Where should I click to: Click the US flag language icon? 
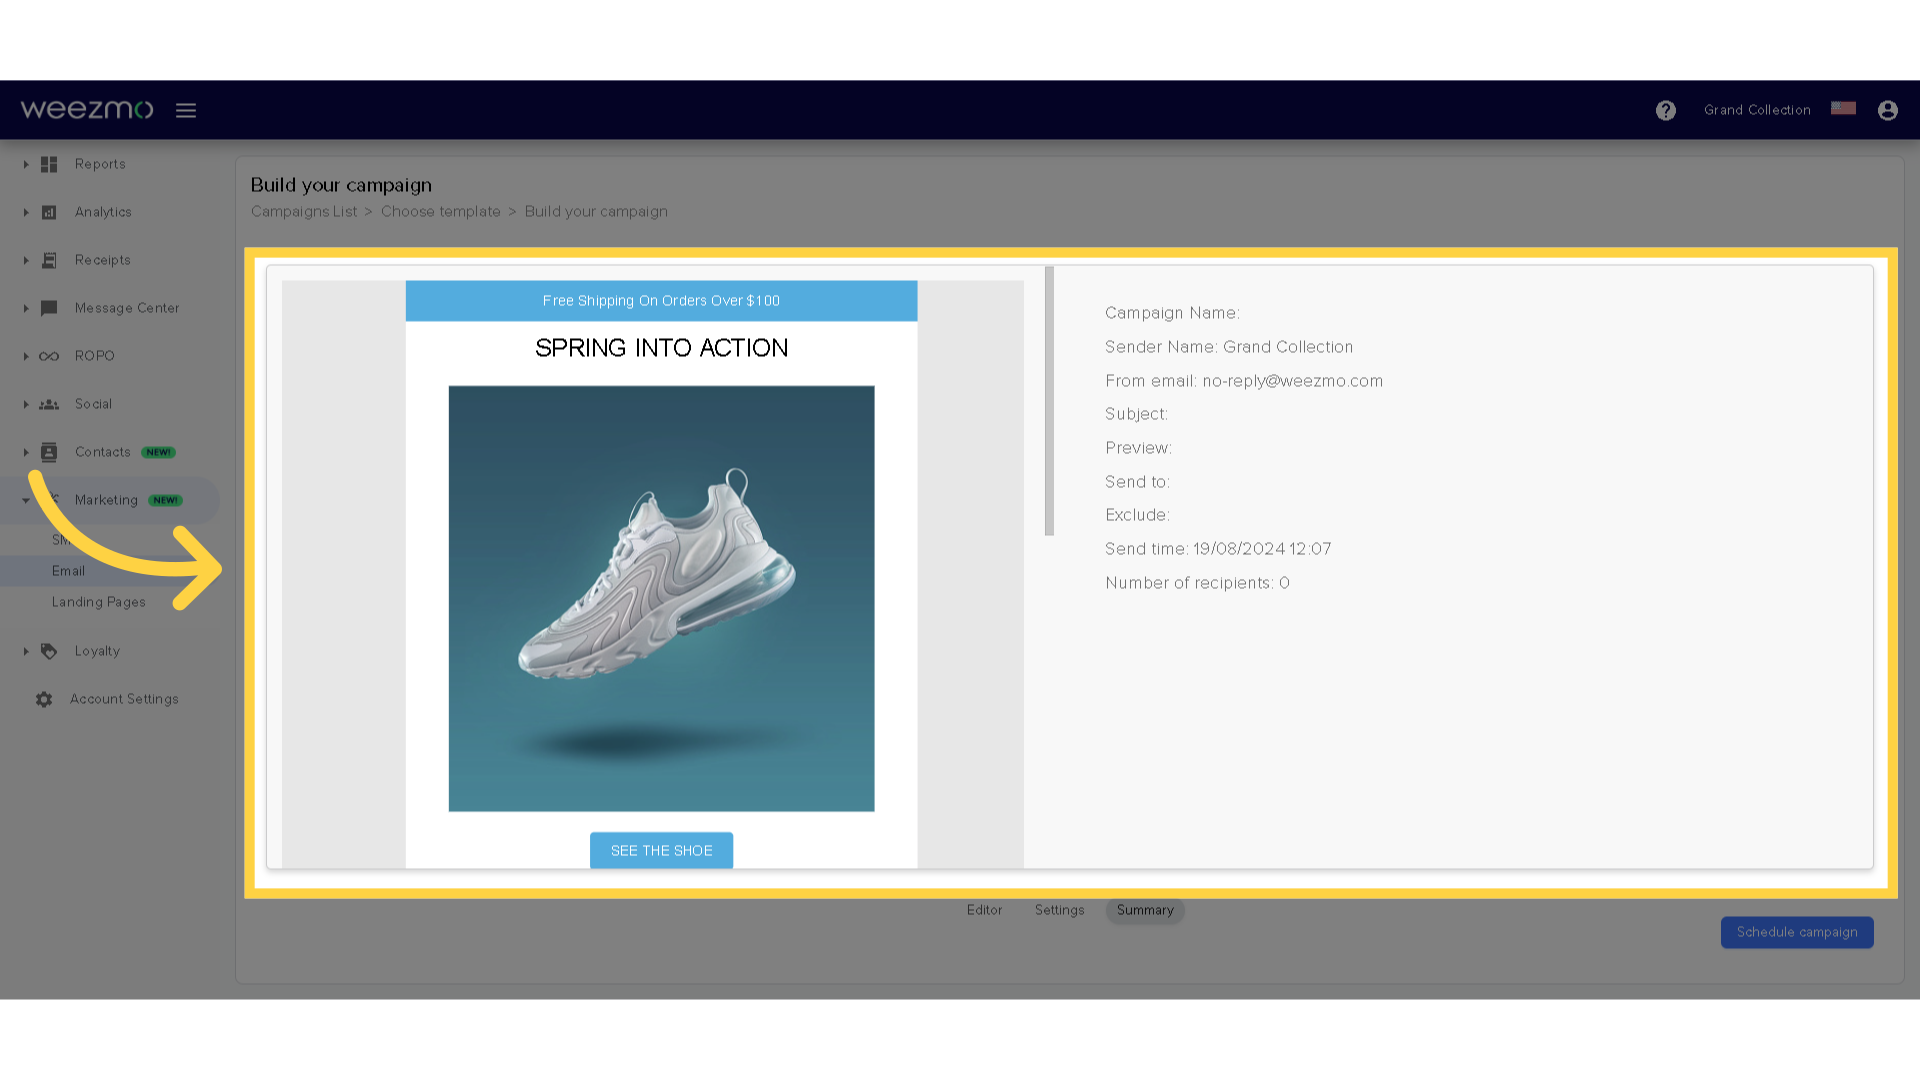click(x=1843, y=108)
